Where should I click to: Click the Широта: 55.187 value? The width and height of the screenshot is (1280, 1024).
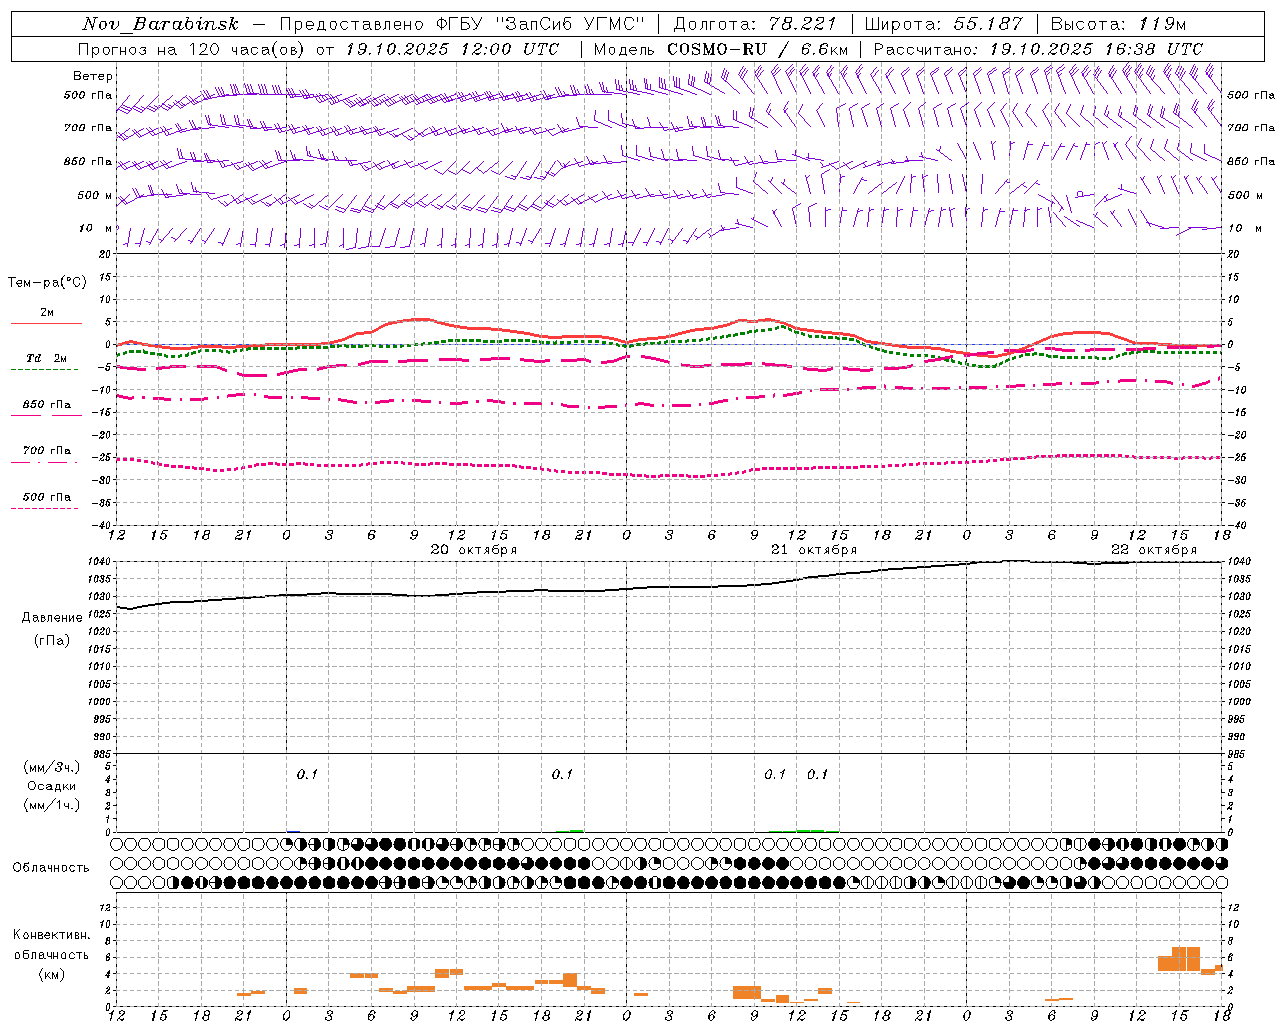(x=943, y=24)
